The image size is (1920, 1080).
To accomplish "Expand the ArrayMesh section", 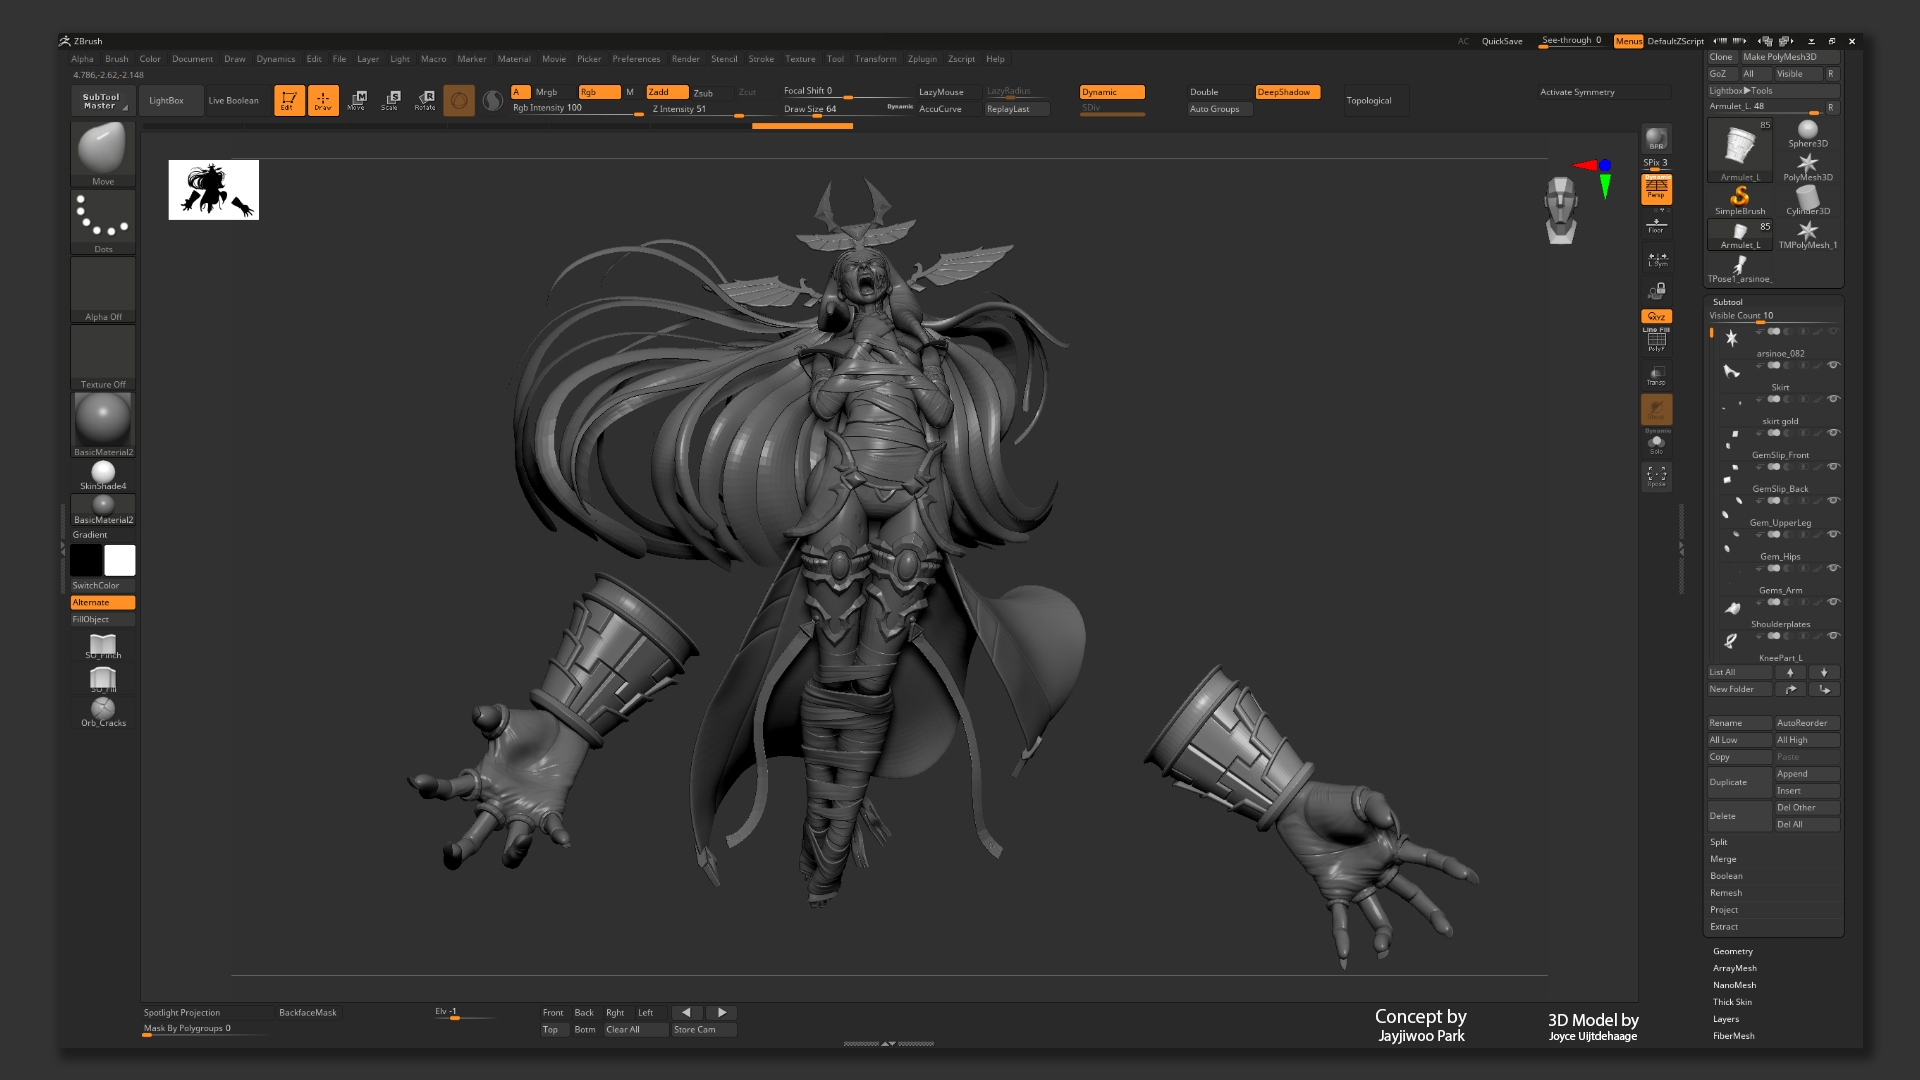I will point(1735,968).
